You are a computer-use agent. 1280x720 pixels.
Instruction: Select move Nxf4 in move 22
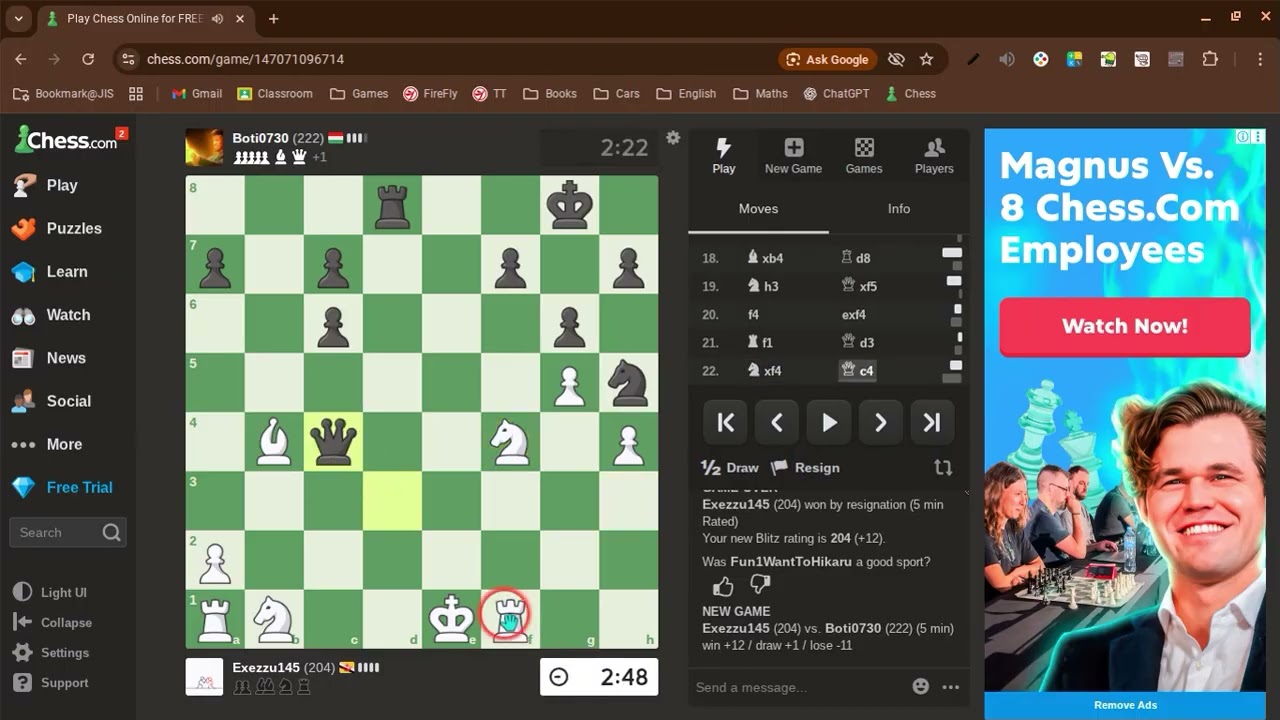765,370
